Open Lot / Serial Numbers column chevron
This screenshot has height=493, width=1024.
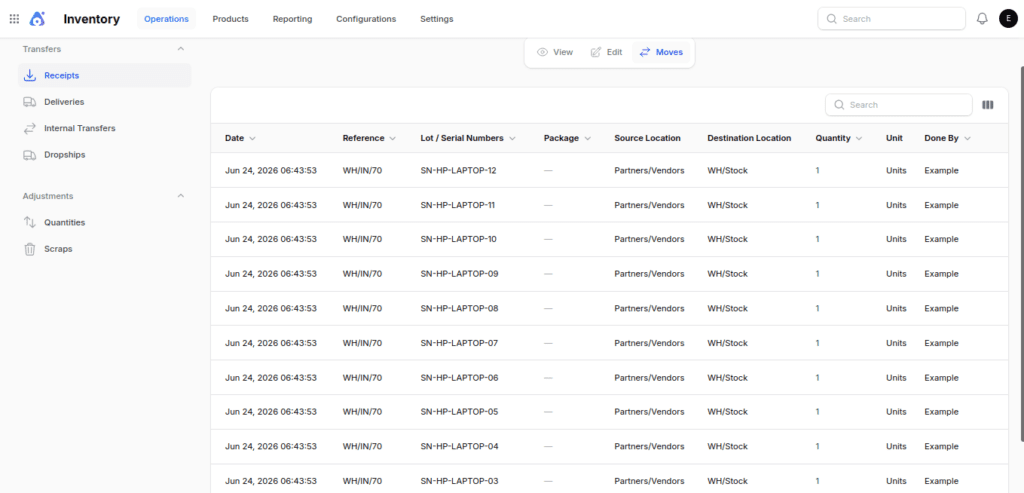(512, 138)
